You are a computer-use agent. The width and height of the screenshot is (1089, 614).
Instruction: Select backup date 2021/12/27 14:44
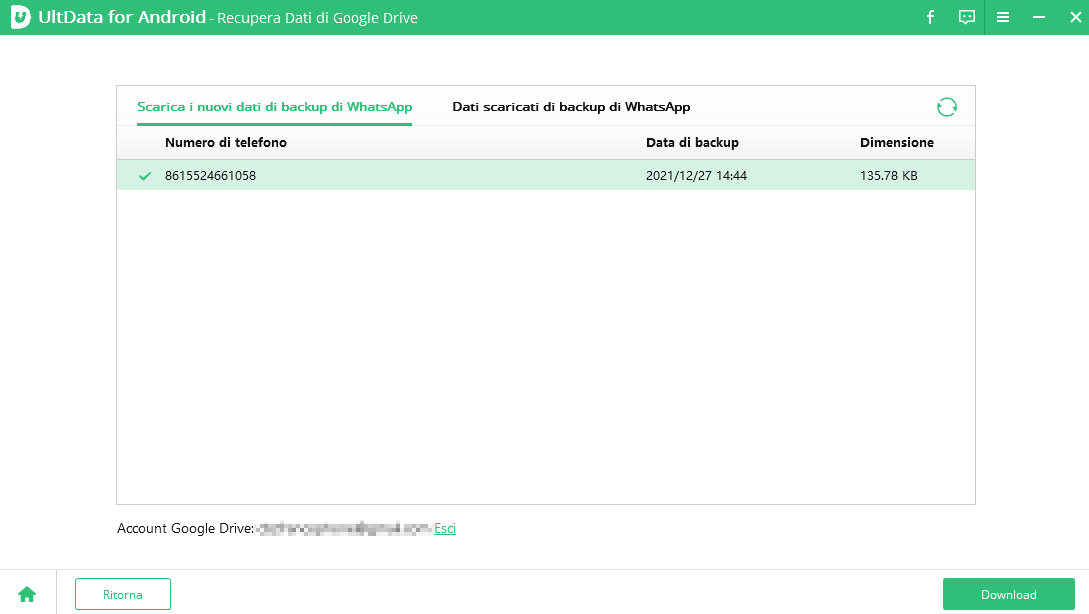point(696,176)
